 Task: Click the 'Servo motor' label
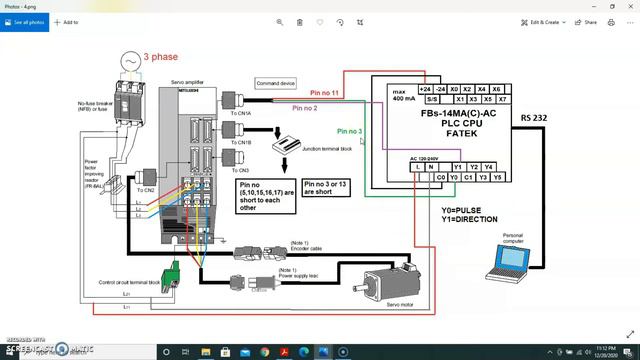click(x=400, y=304)
